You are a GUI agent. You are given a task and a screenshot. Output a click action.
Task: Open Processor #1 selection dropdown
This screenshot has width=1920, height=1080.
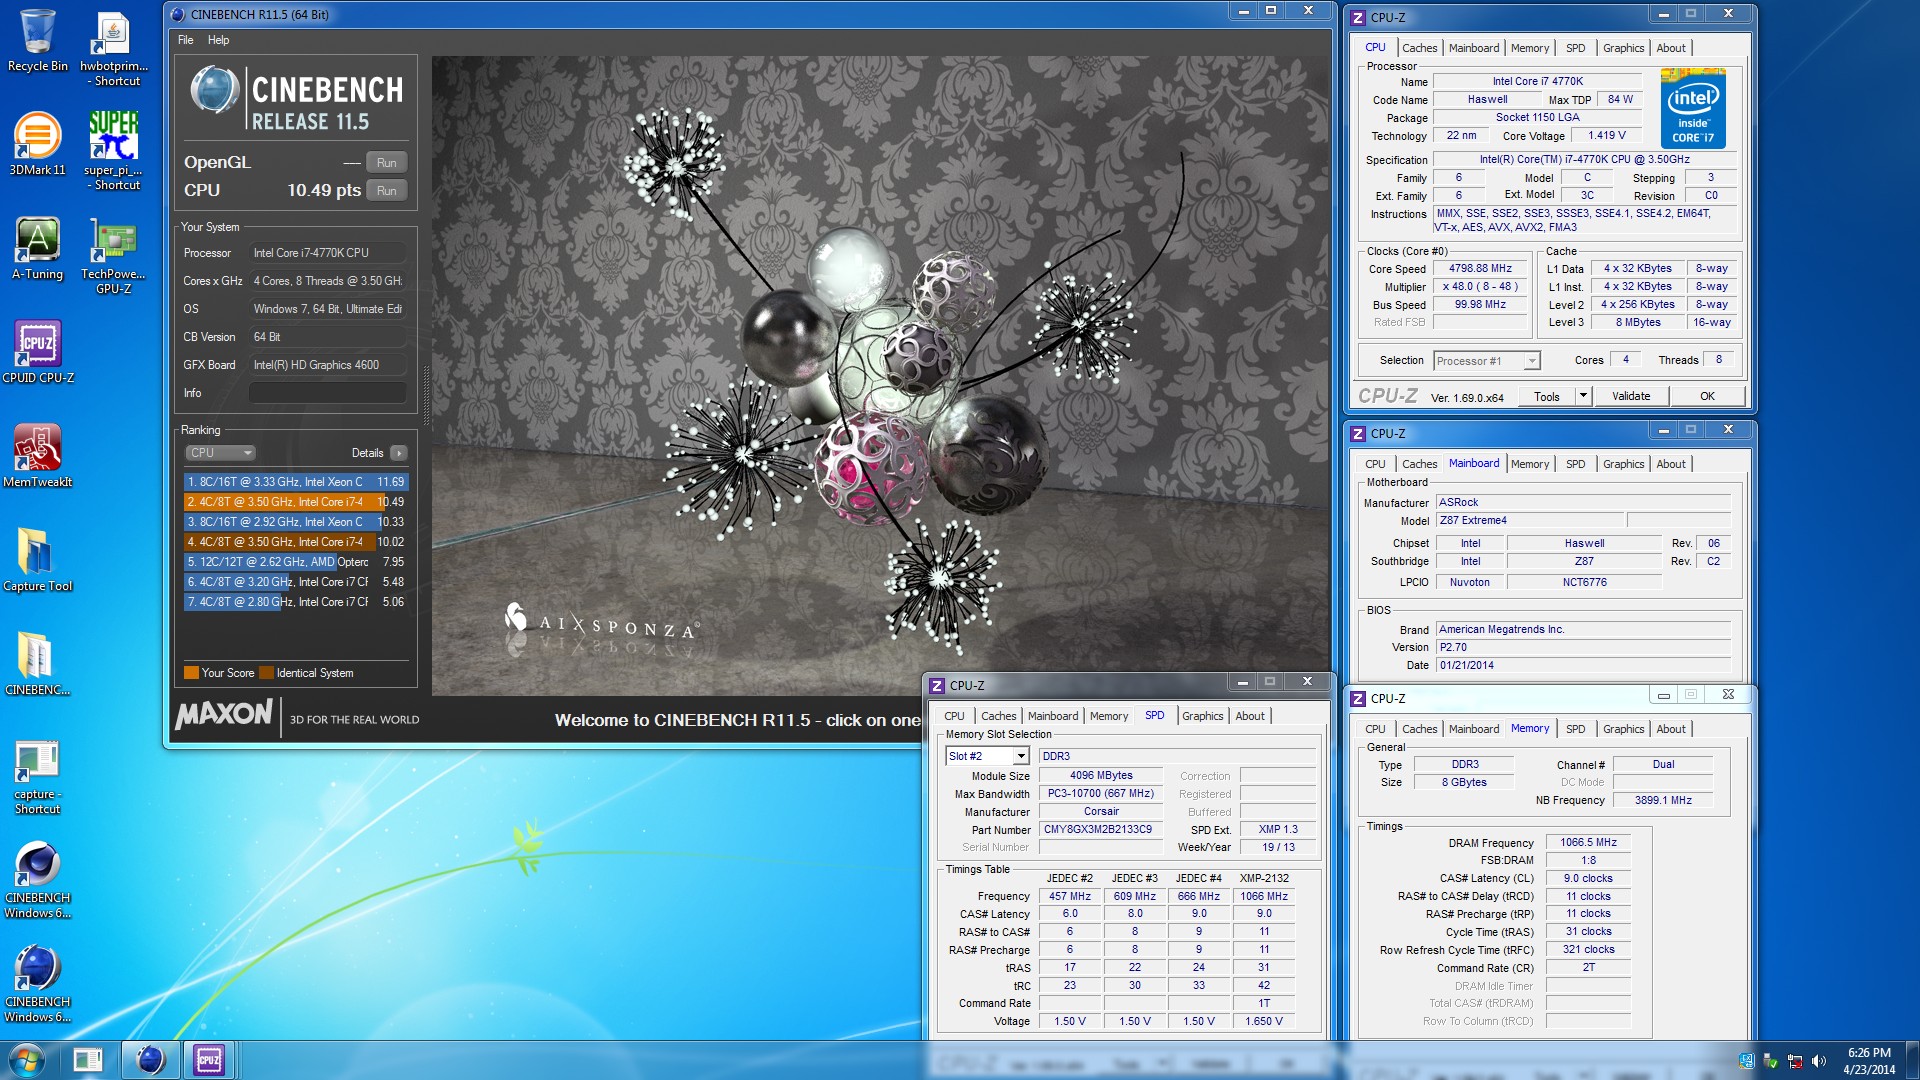1487,361
